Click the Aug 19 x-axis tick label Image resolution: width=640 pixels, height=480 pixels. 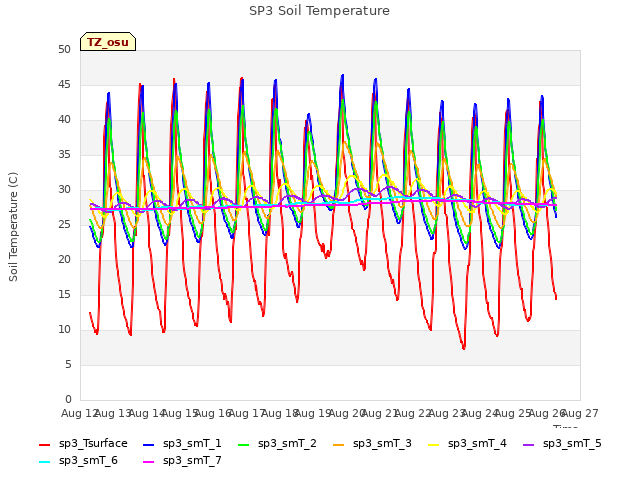point(313,413)
